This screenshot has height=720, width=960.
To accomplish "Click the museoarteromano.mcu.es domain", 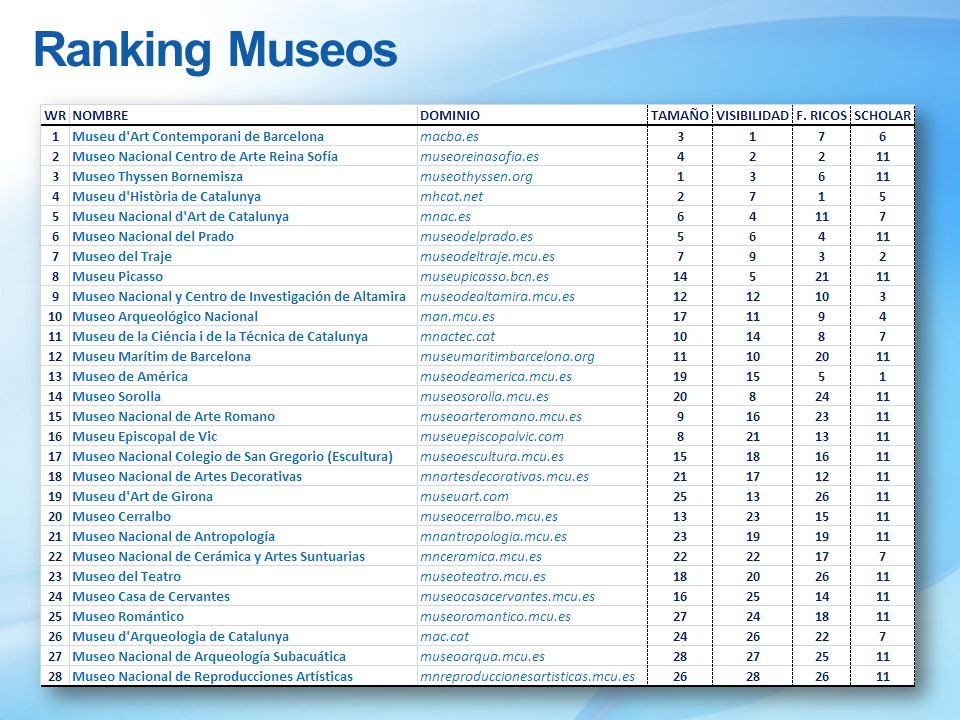I will click(x=501, y=417).
